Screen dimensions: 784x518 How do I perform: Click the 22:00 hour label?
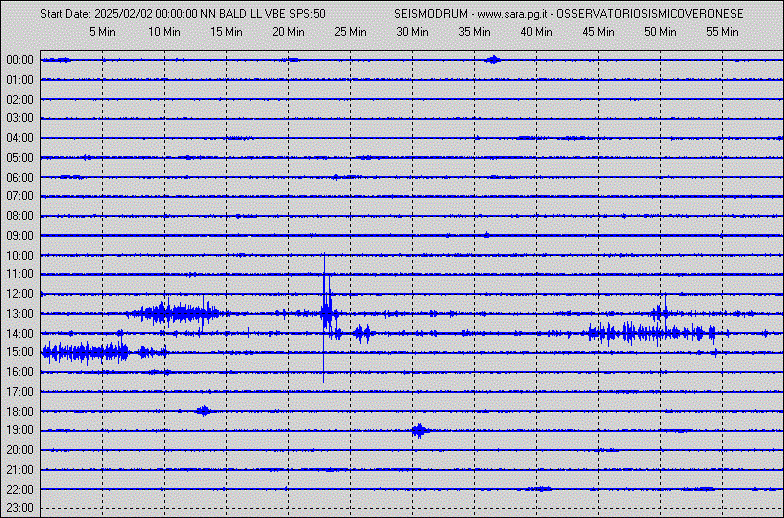pos(20,490)
